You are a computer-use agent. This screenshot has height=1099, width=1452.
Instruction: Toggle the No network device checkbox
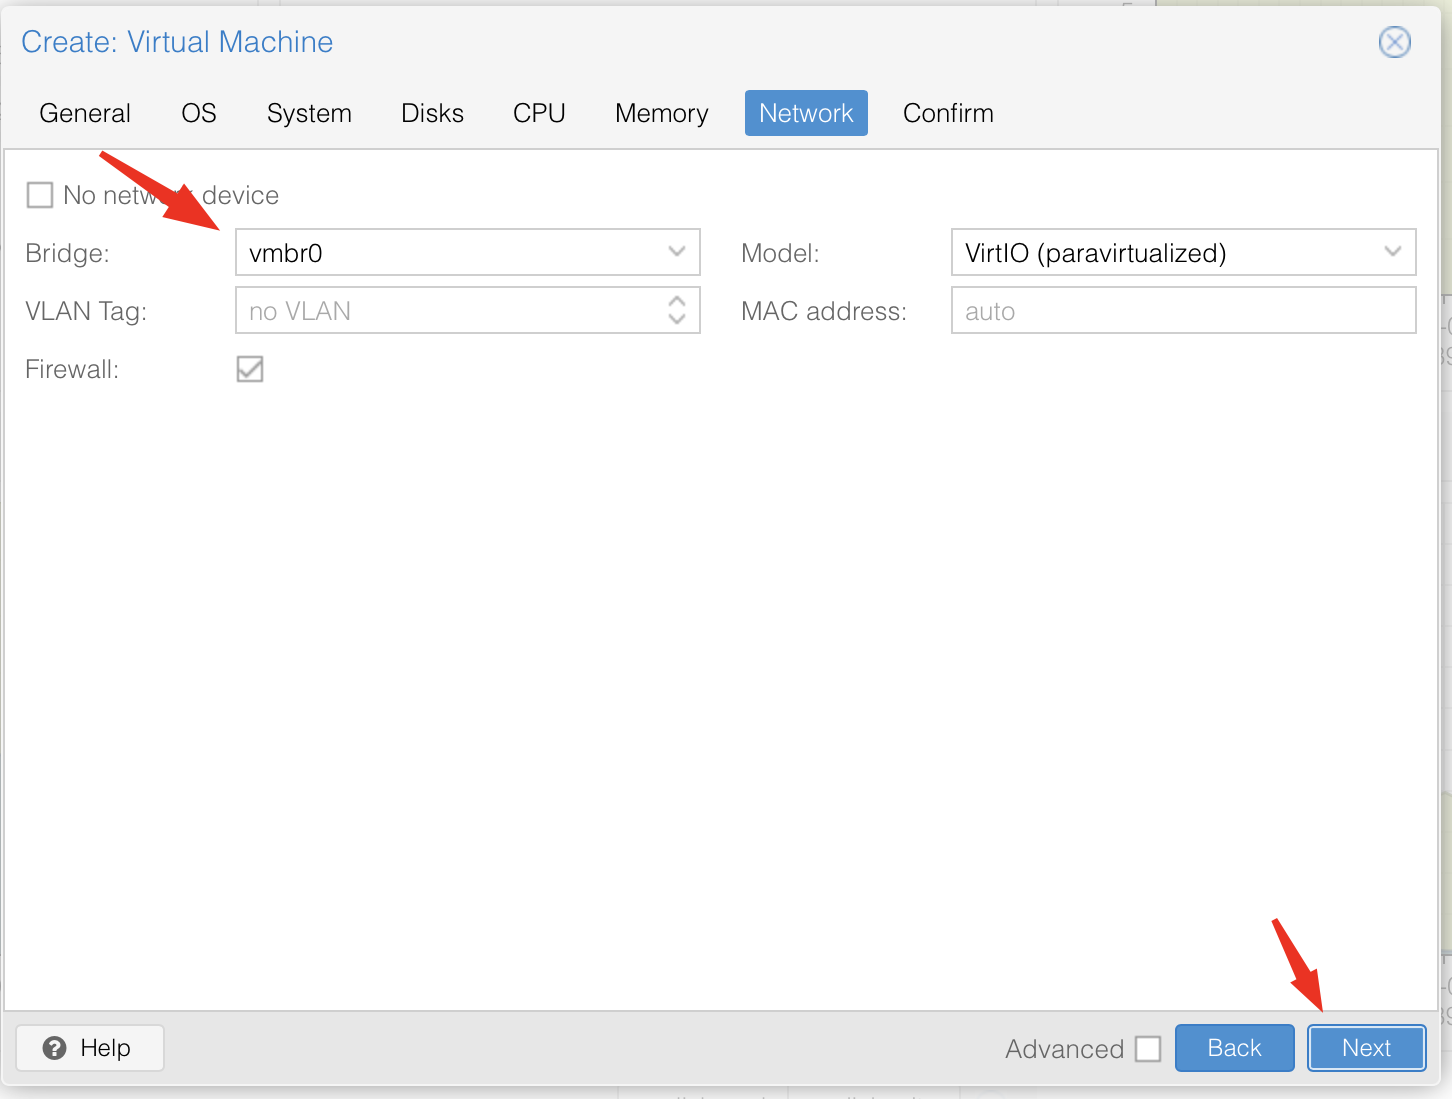40,195
